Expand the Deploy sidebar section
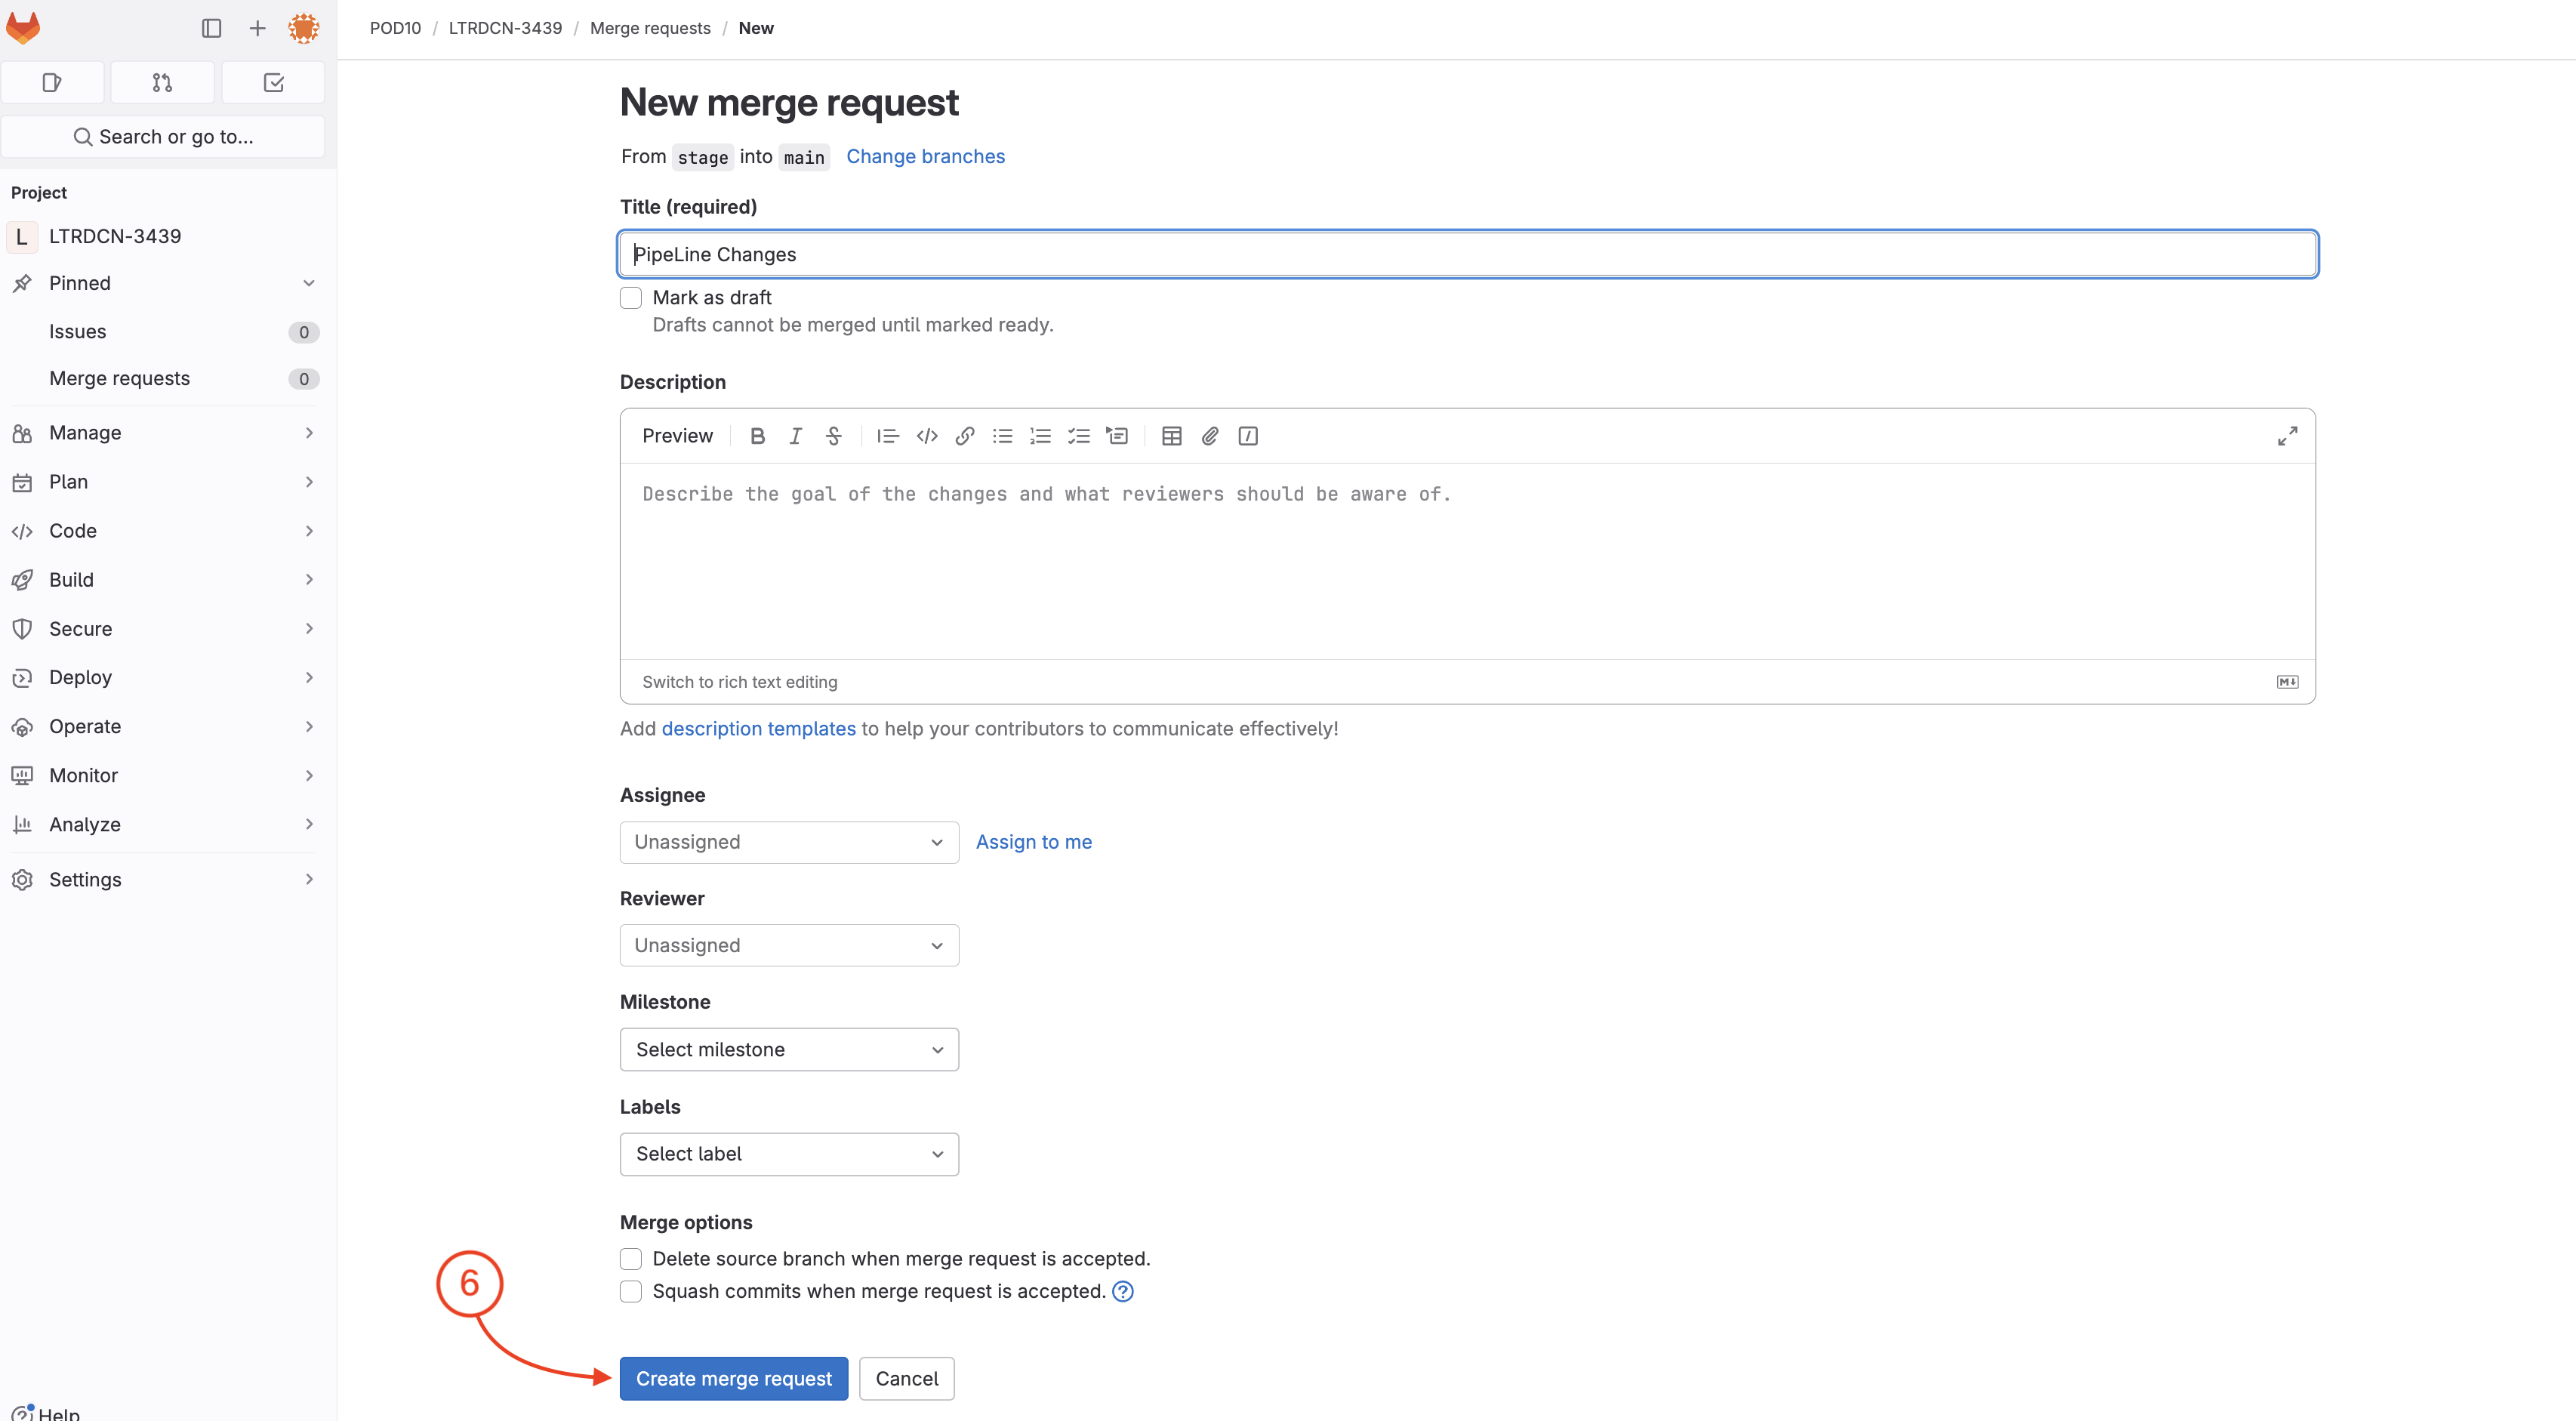Screen dimensions: 2576x1421 165,677
